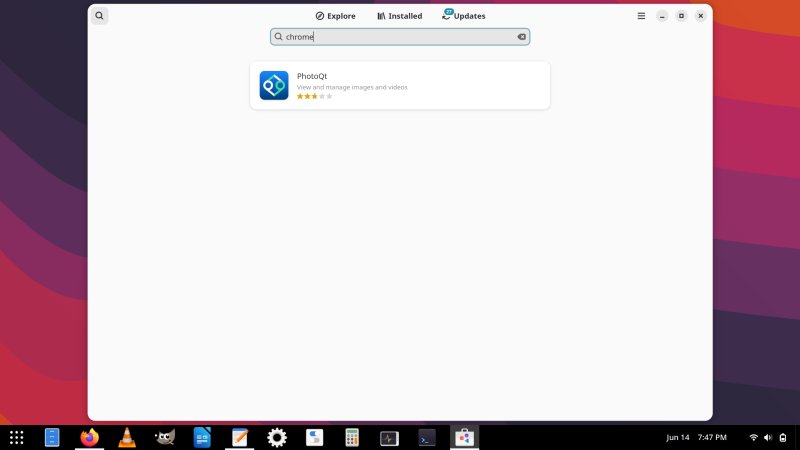Image resolution: width=800 pixels, height=450 pixels.
Task: Clear the search text with the clear icon
Action: [x=521, y=37]
